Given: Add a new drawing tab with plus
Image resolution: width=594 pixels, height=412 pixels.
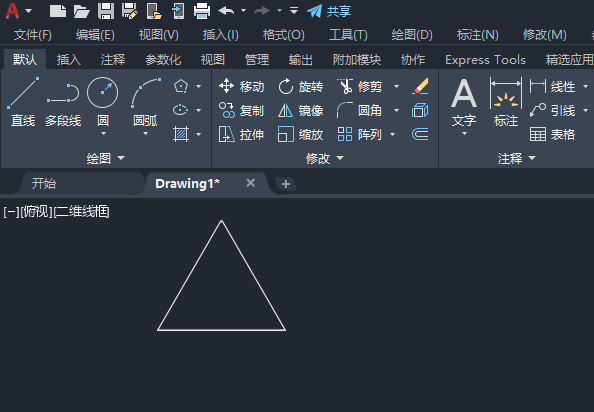Looking at the screenshot, I should [286, 184].
